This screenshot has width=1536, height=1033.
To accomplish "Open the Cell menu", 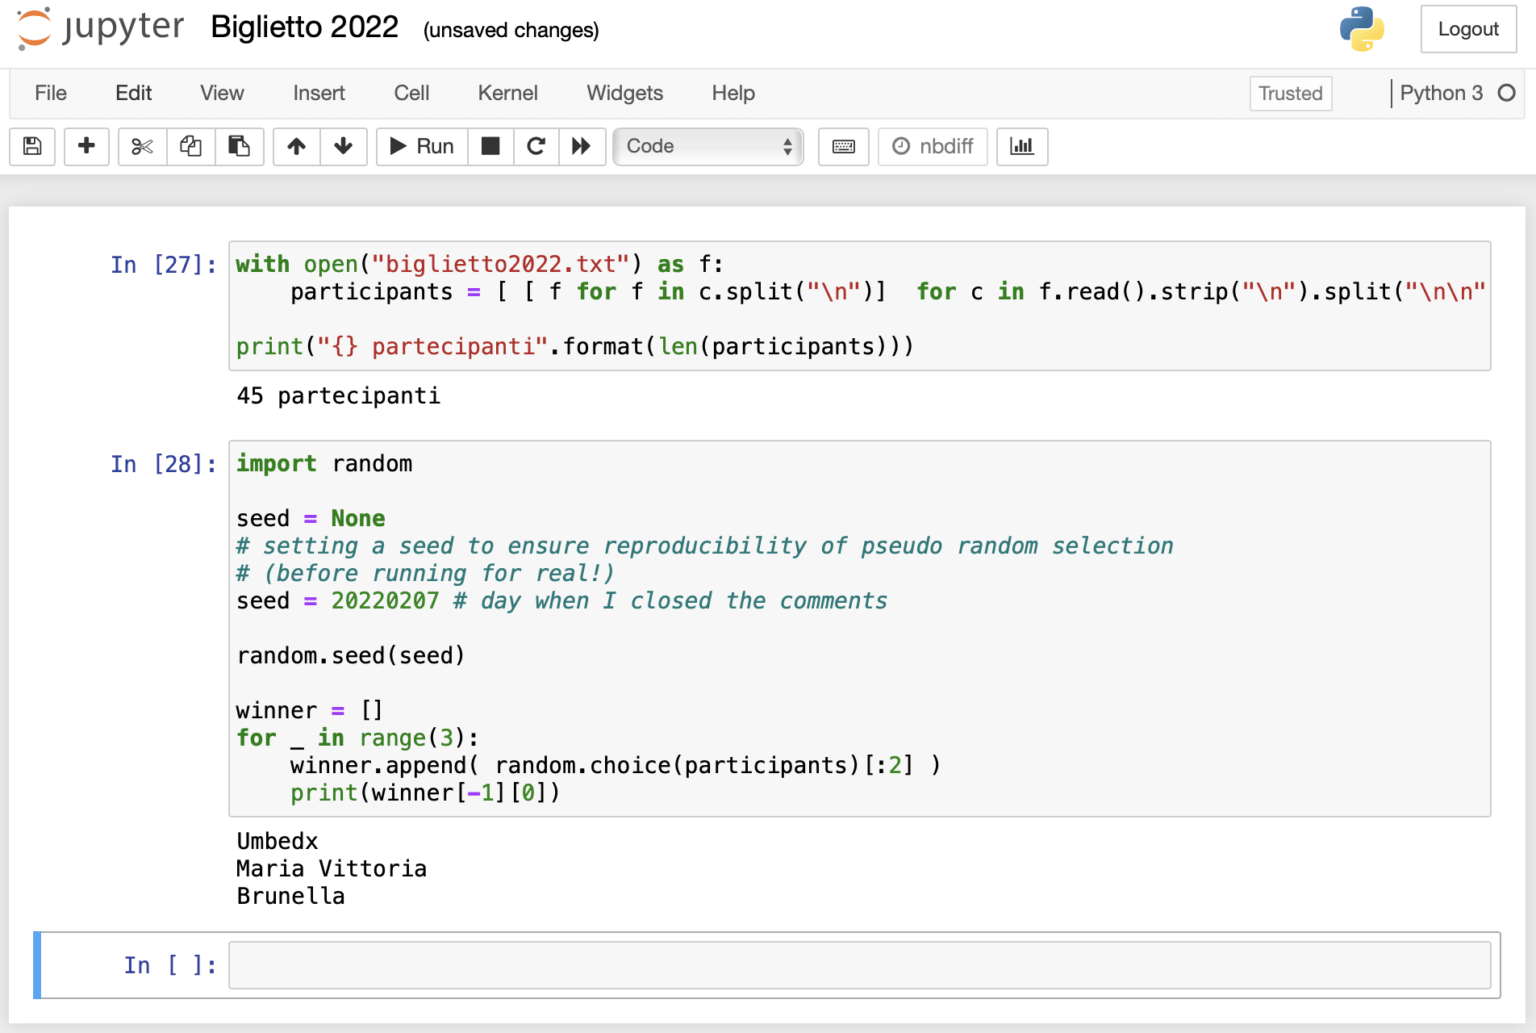I will [x=411, y=93].
